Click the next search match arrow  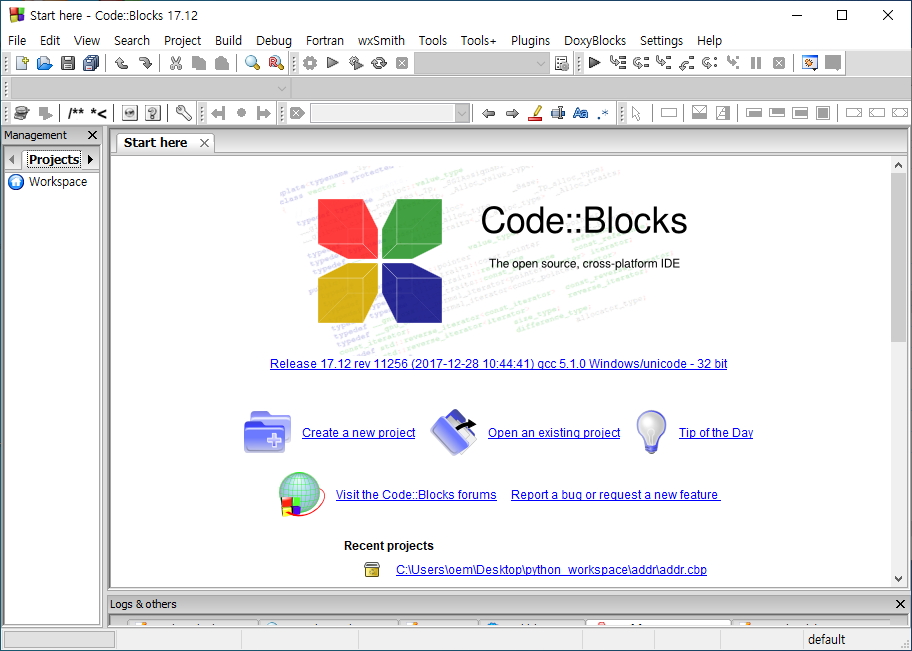tap(512, 113)
